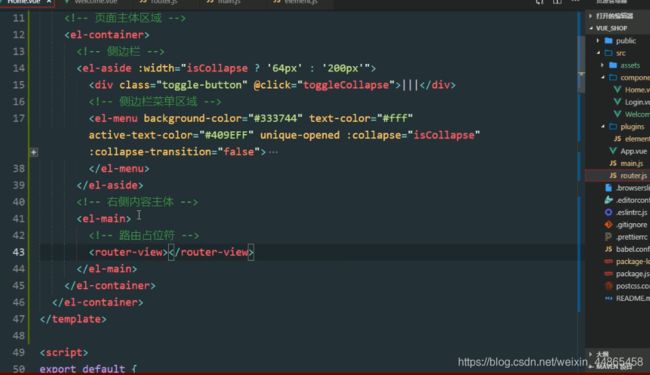
Task: Click the JS icon beside element.js in tree
Action: click(617, 139)
